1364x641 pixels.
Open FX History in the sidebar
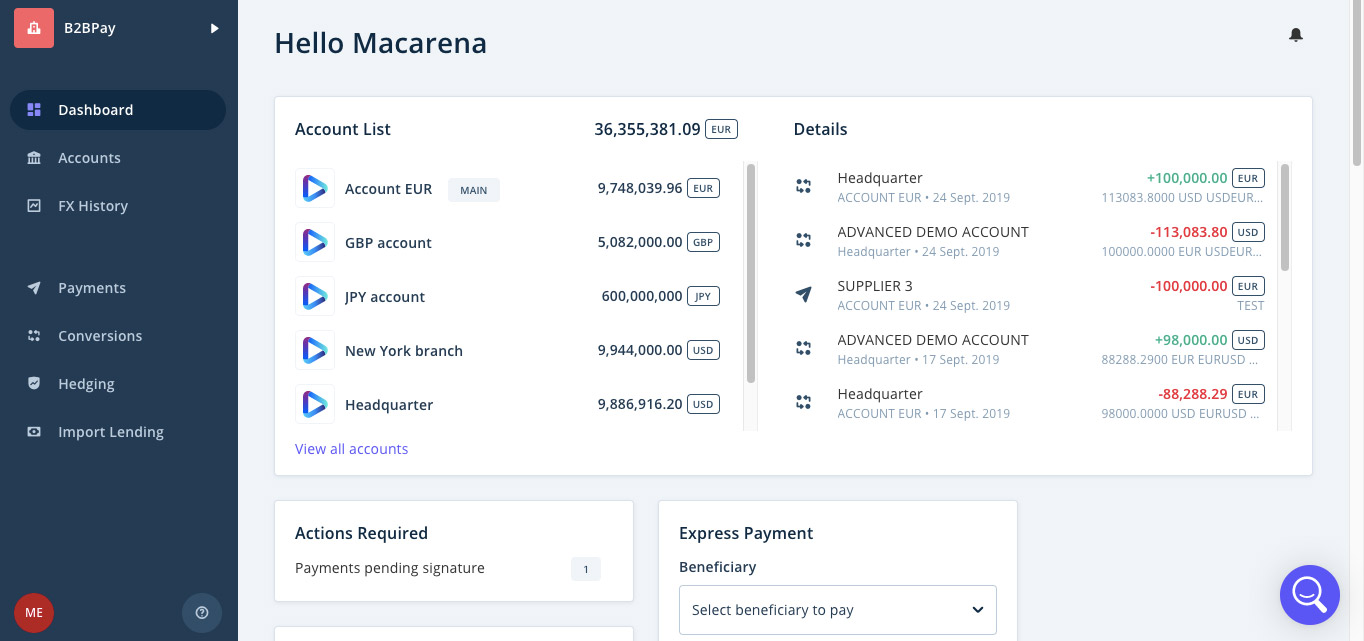tap(93, 206)
